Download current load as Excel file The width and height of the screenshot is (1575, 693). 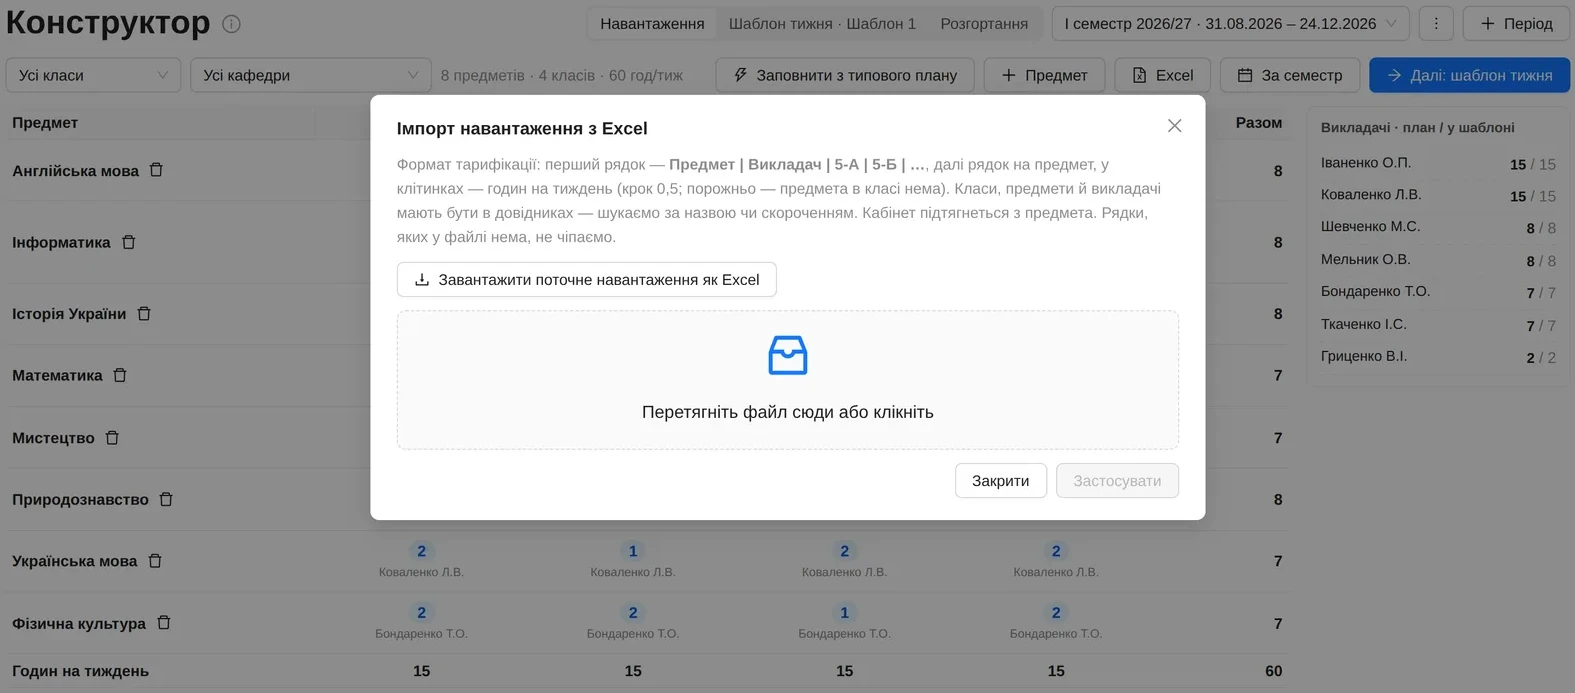pos(587,280)
